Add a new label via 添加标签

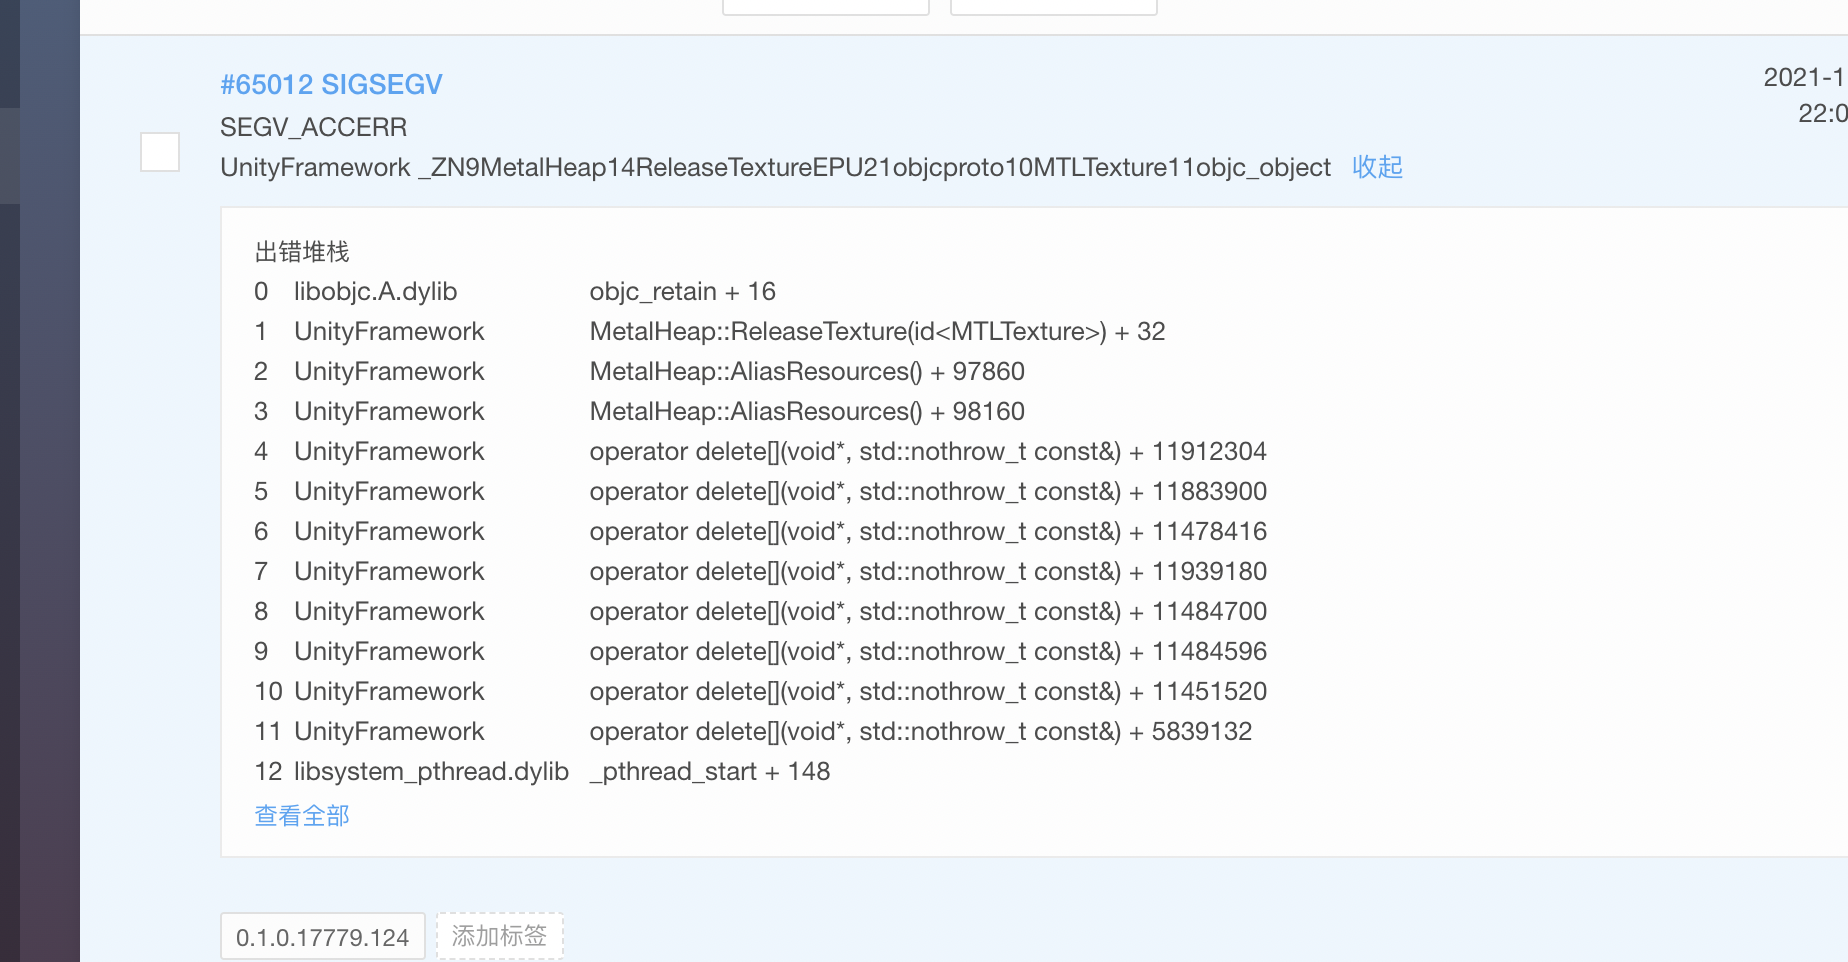click(x=499, y=936)
